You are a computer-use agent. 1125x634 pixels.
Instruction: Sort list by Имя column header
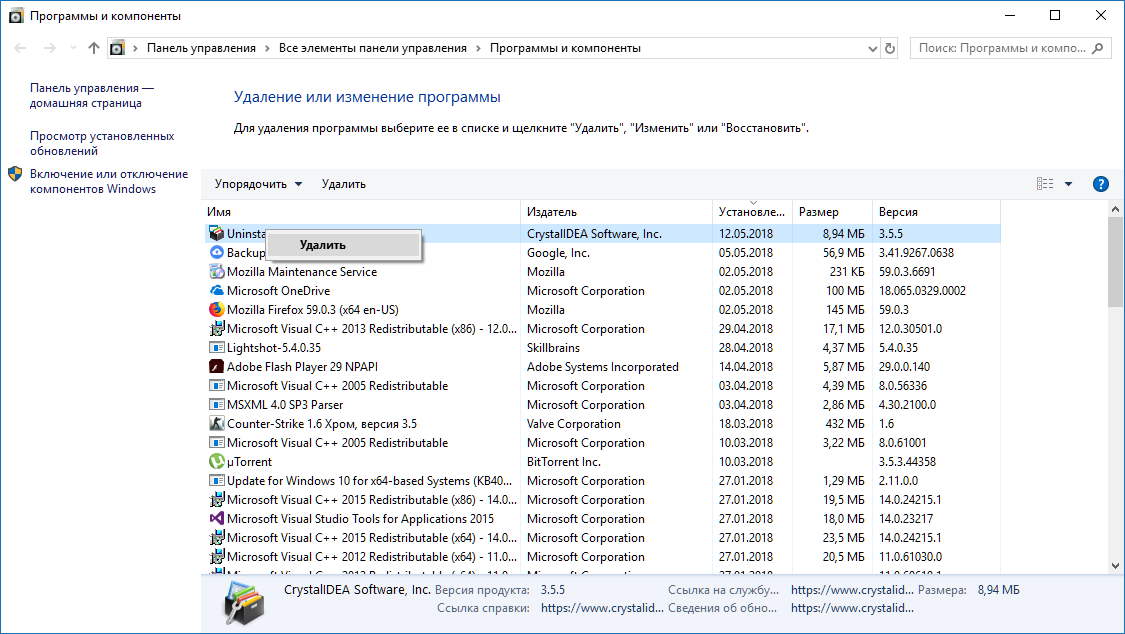[x=361, y=212]
